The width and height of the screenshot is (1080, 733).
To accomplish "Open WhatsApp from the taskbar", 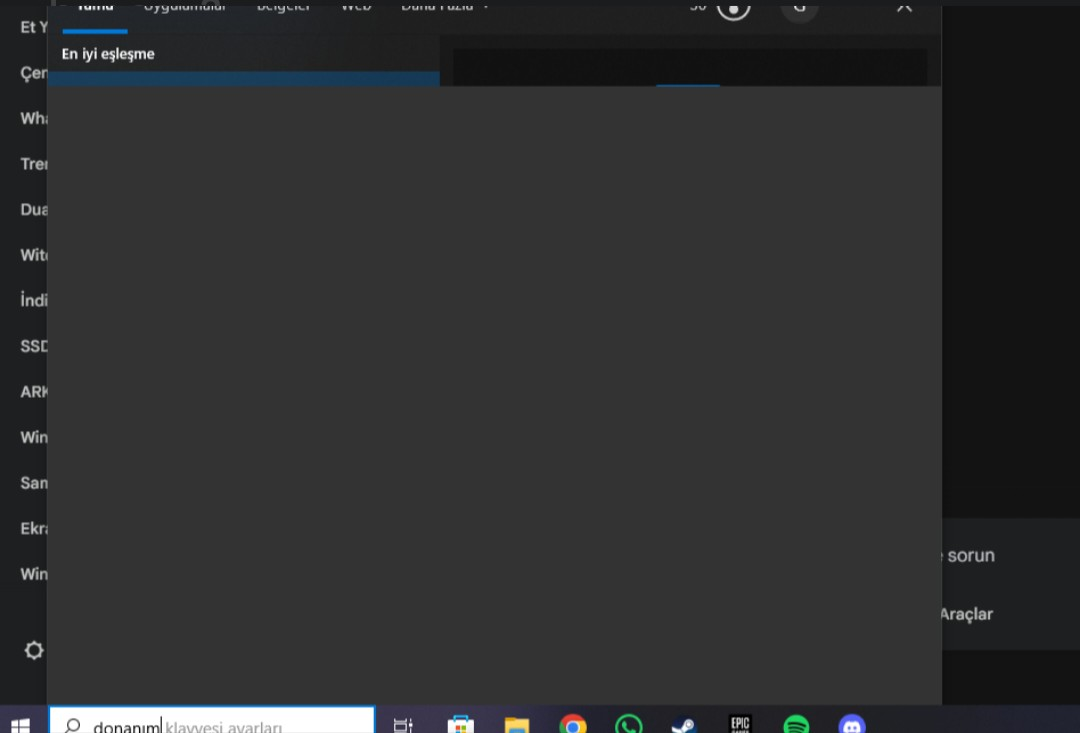I will pyautogui.click(x=629, y=725).
